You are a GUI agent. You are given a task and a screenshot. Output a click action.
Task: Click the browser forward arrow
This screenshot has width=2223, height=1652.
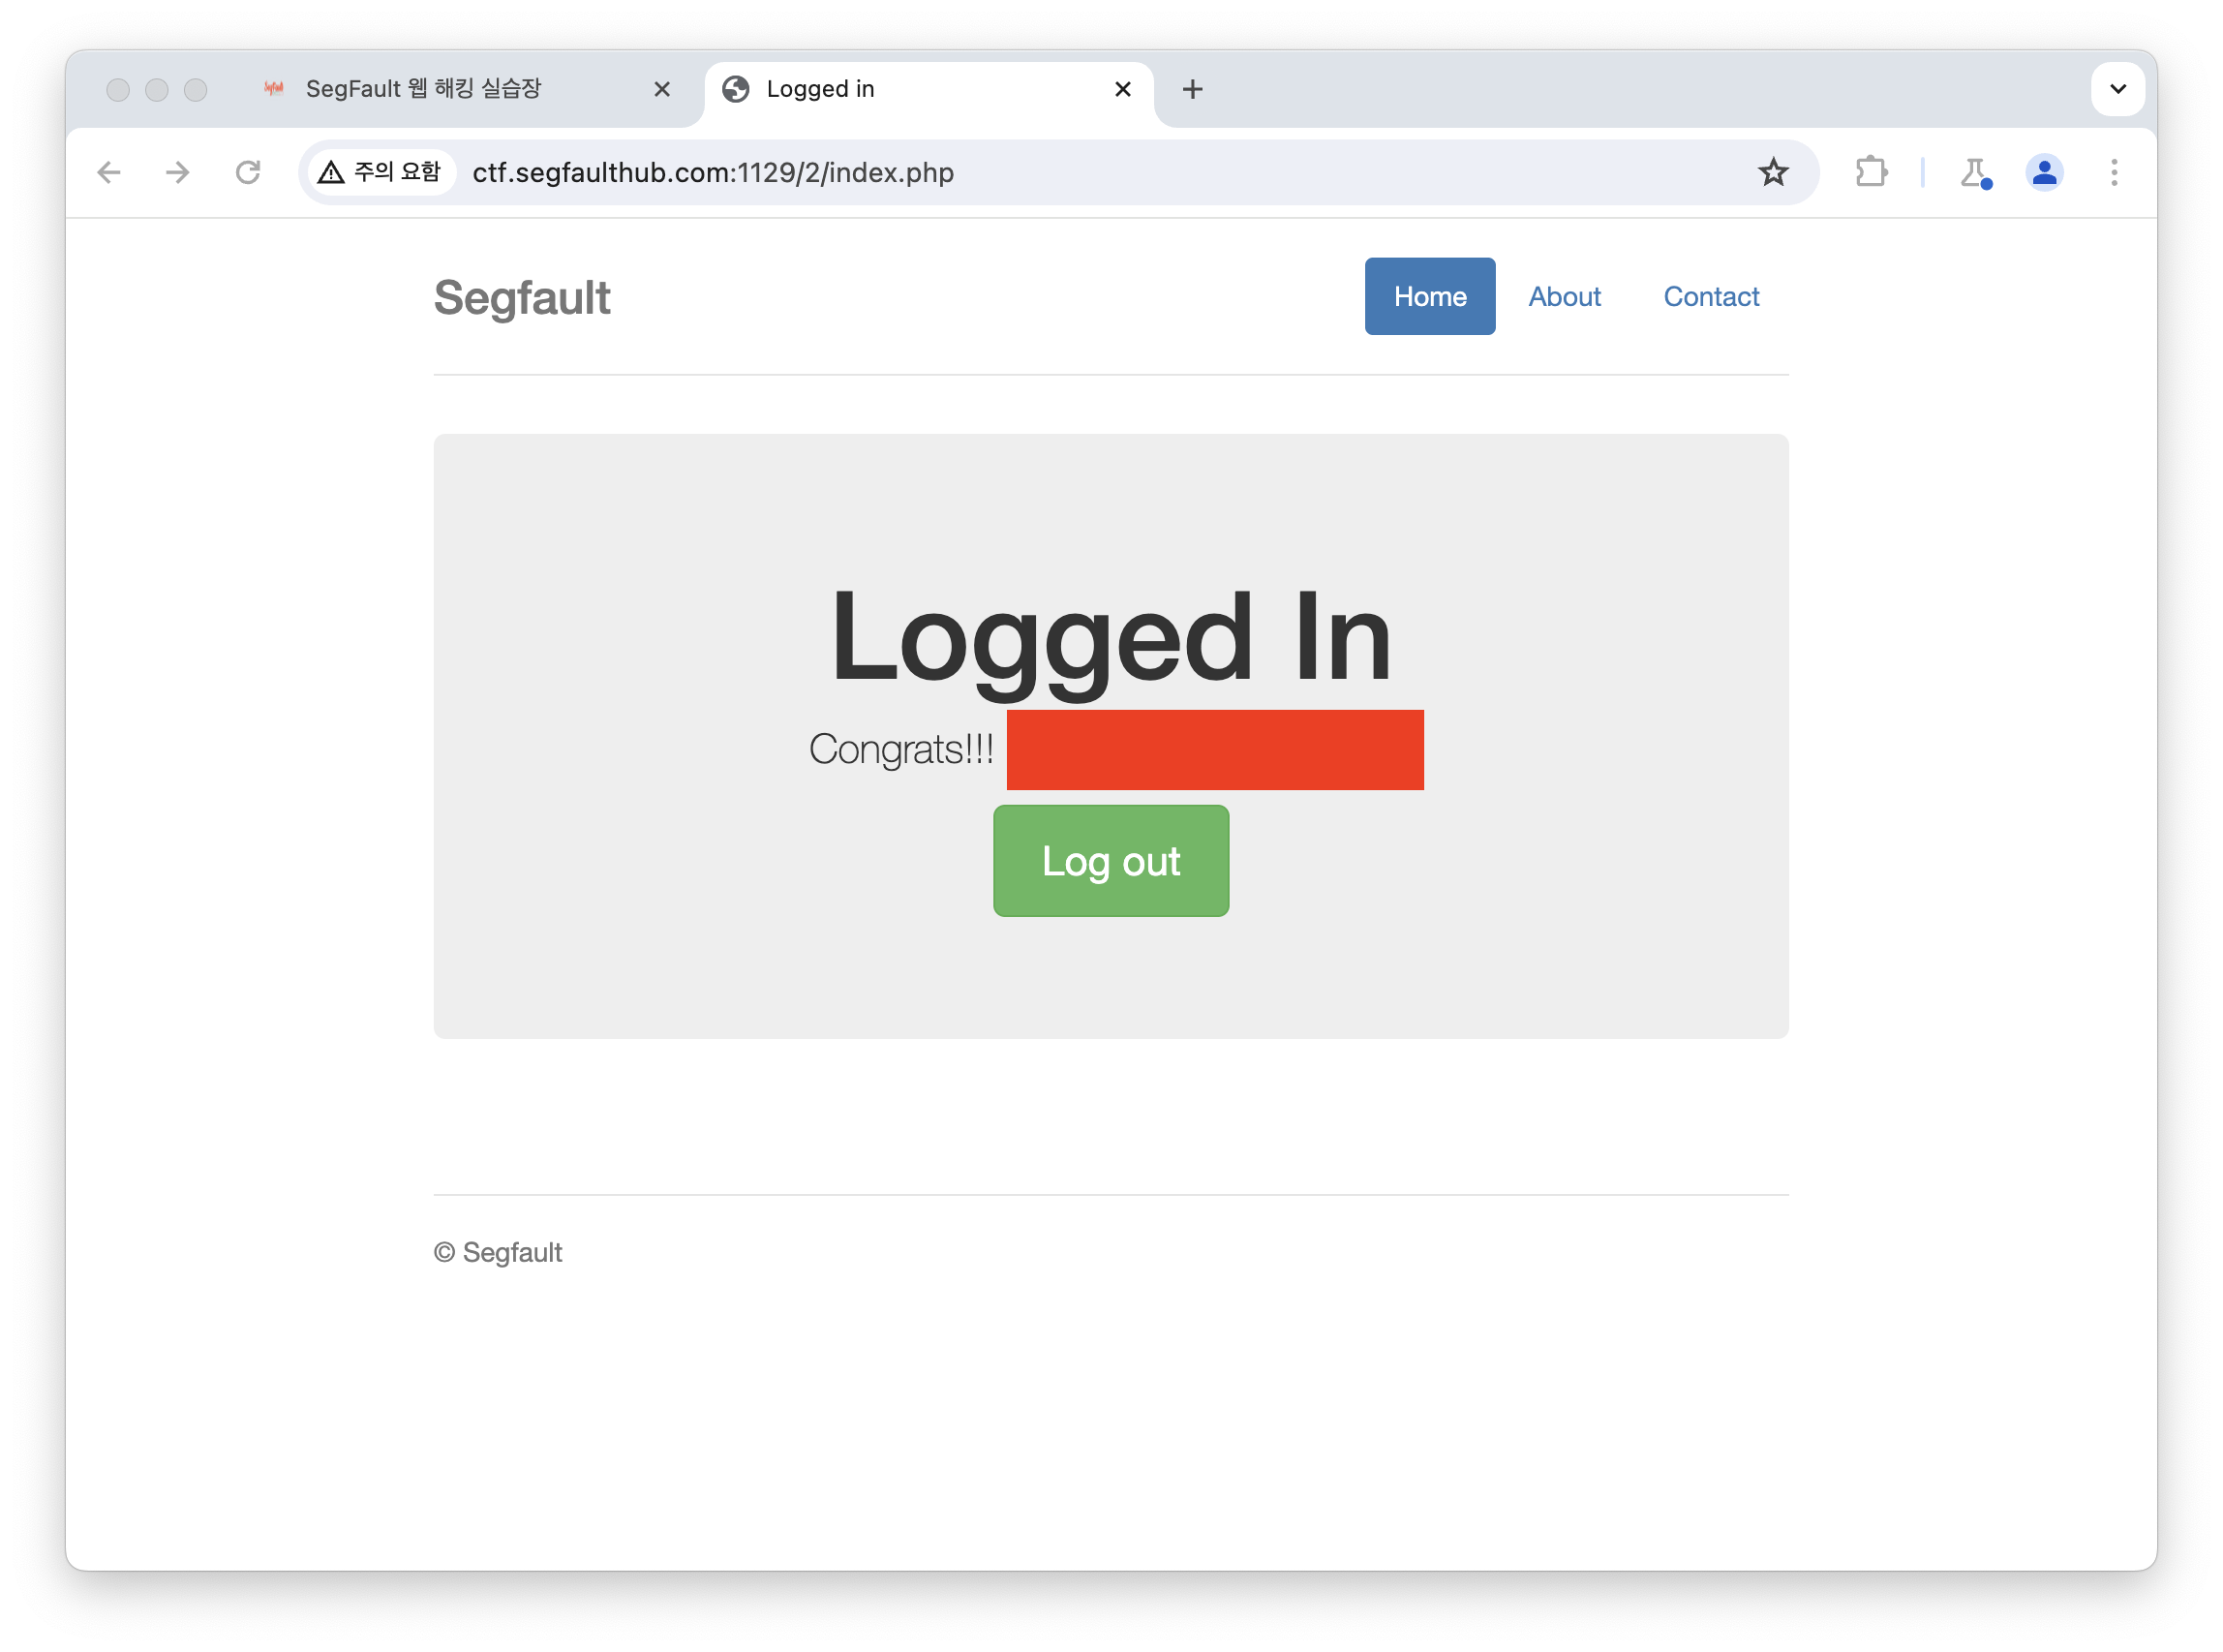point(178,172)
